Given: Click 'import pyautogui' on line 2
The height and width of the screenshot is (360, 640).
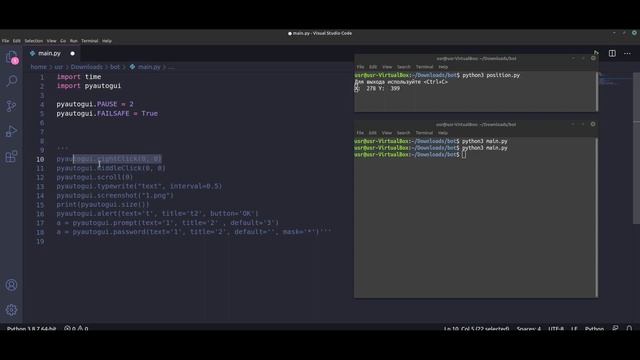Looking at the screenshot, I should point(89,86).
